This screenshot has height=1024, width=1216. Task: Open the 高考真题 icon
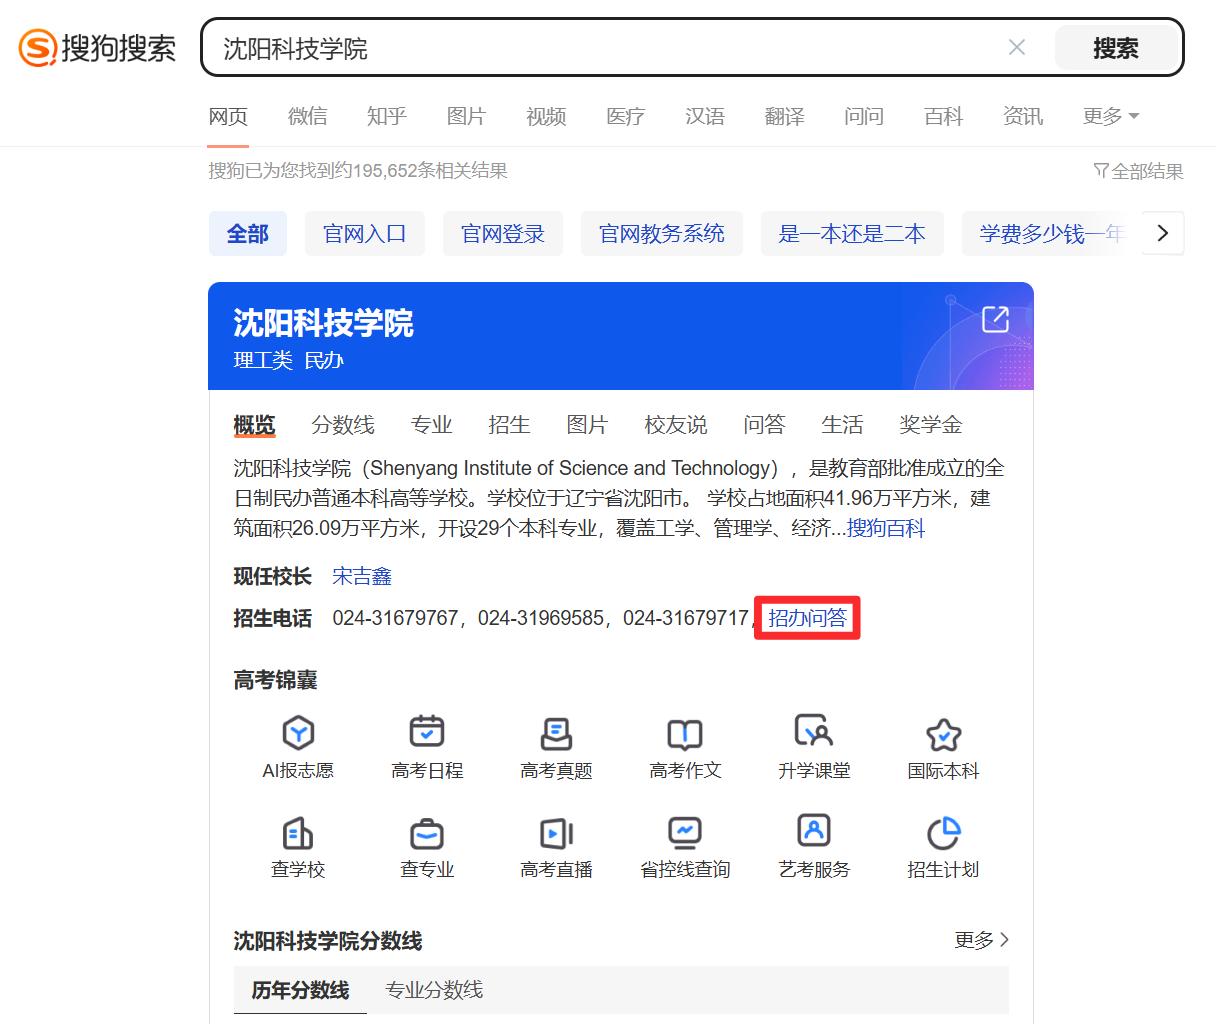coord(556,733)
